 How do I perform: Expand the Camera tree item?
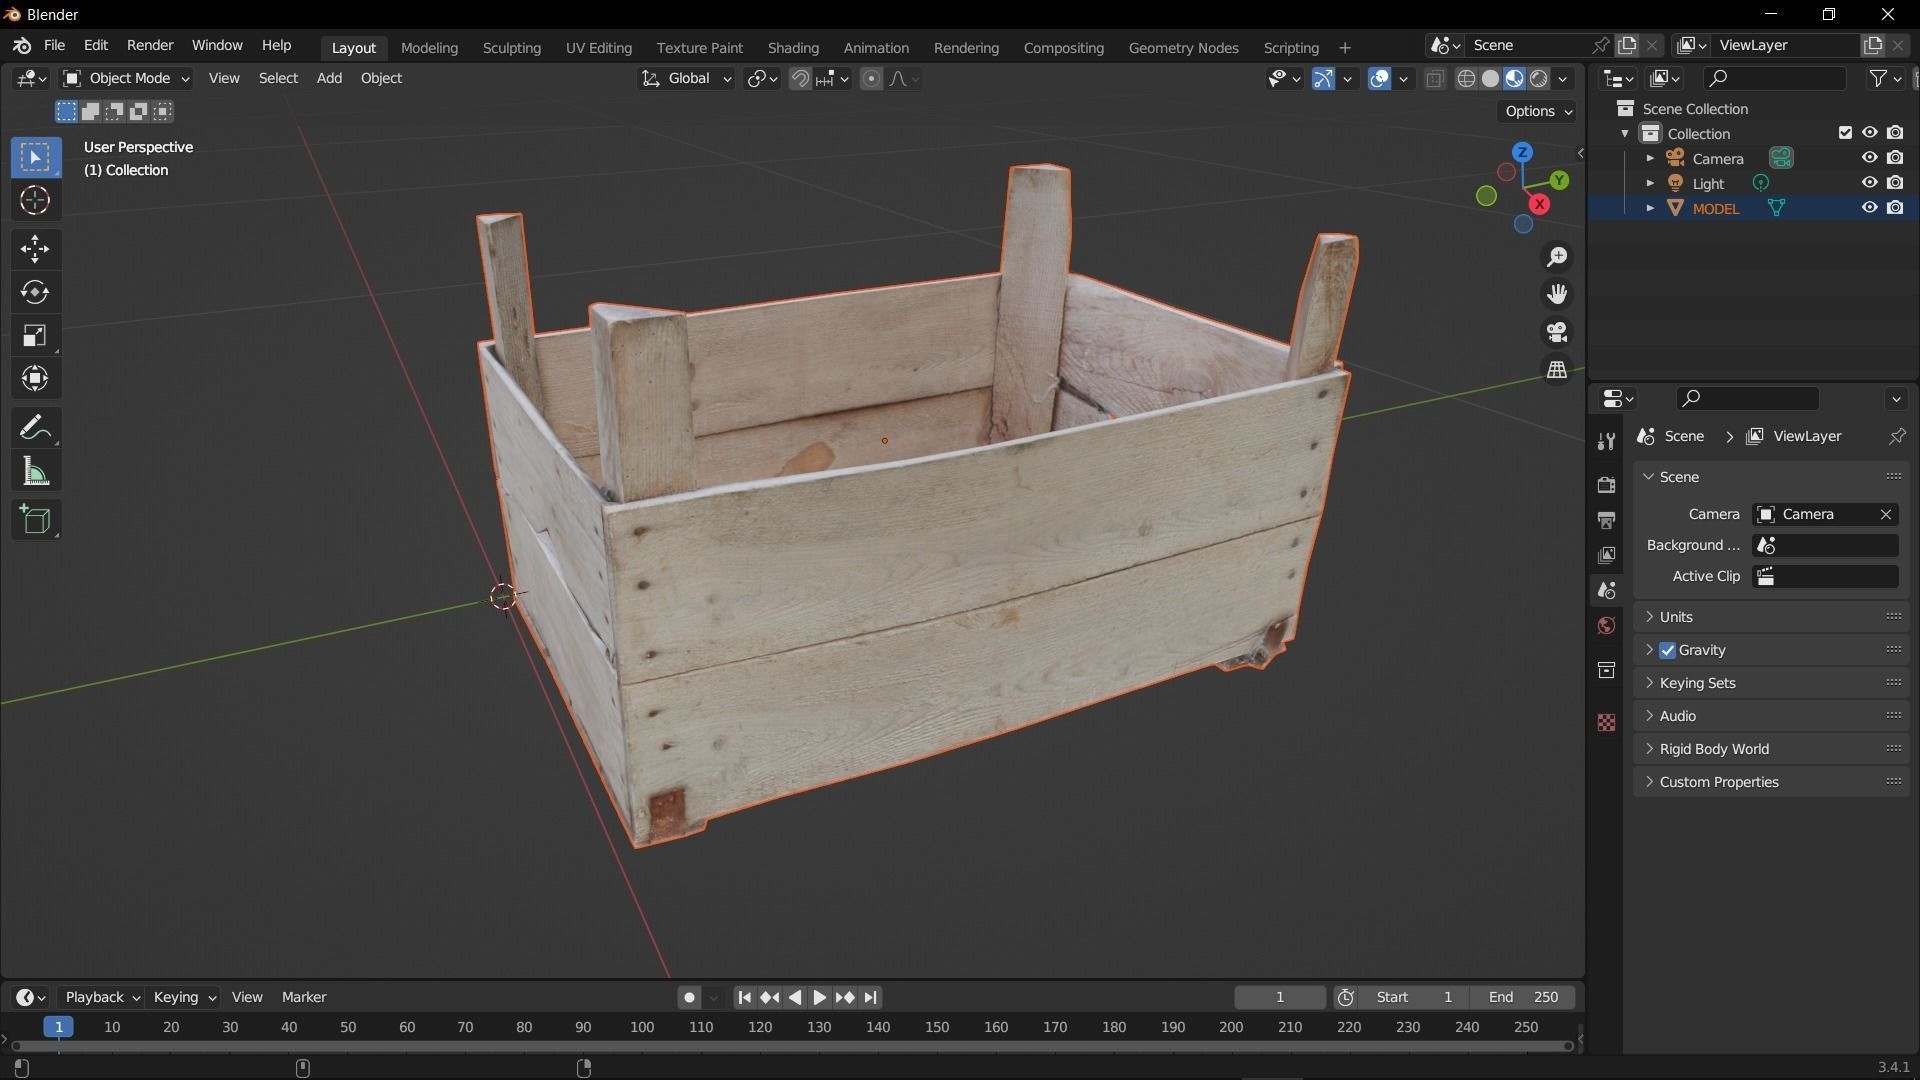coord(1650,158)
